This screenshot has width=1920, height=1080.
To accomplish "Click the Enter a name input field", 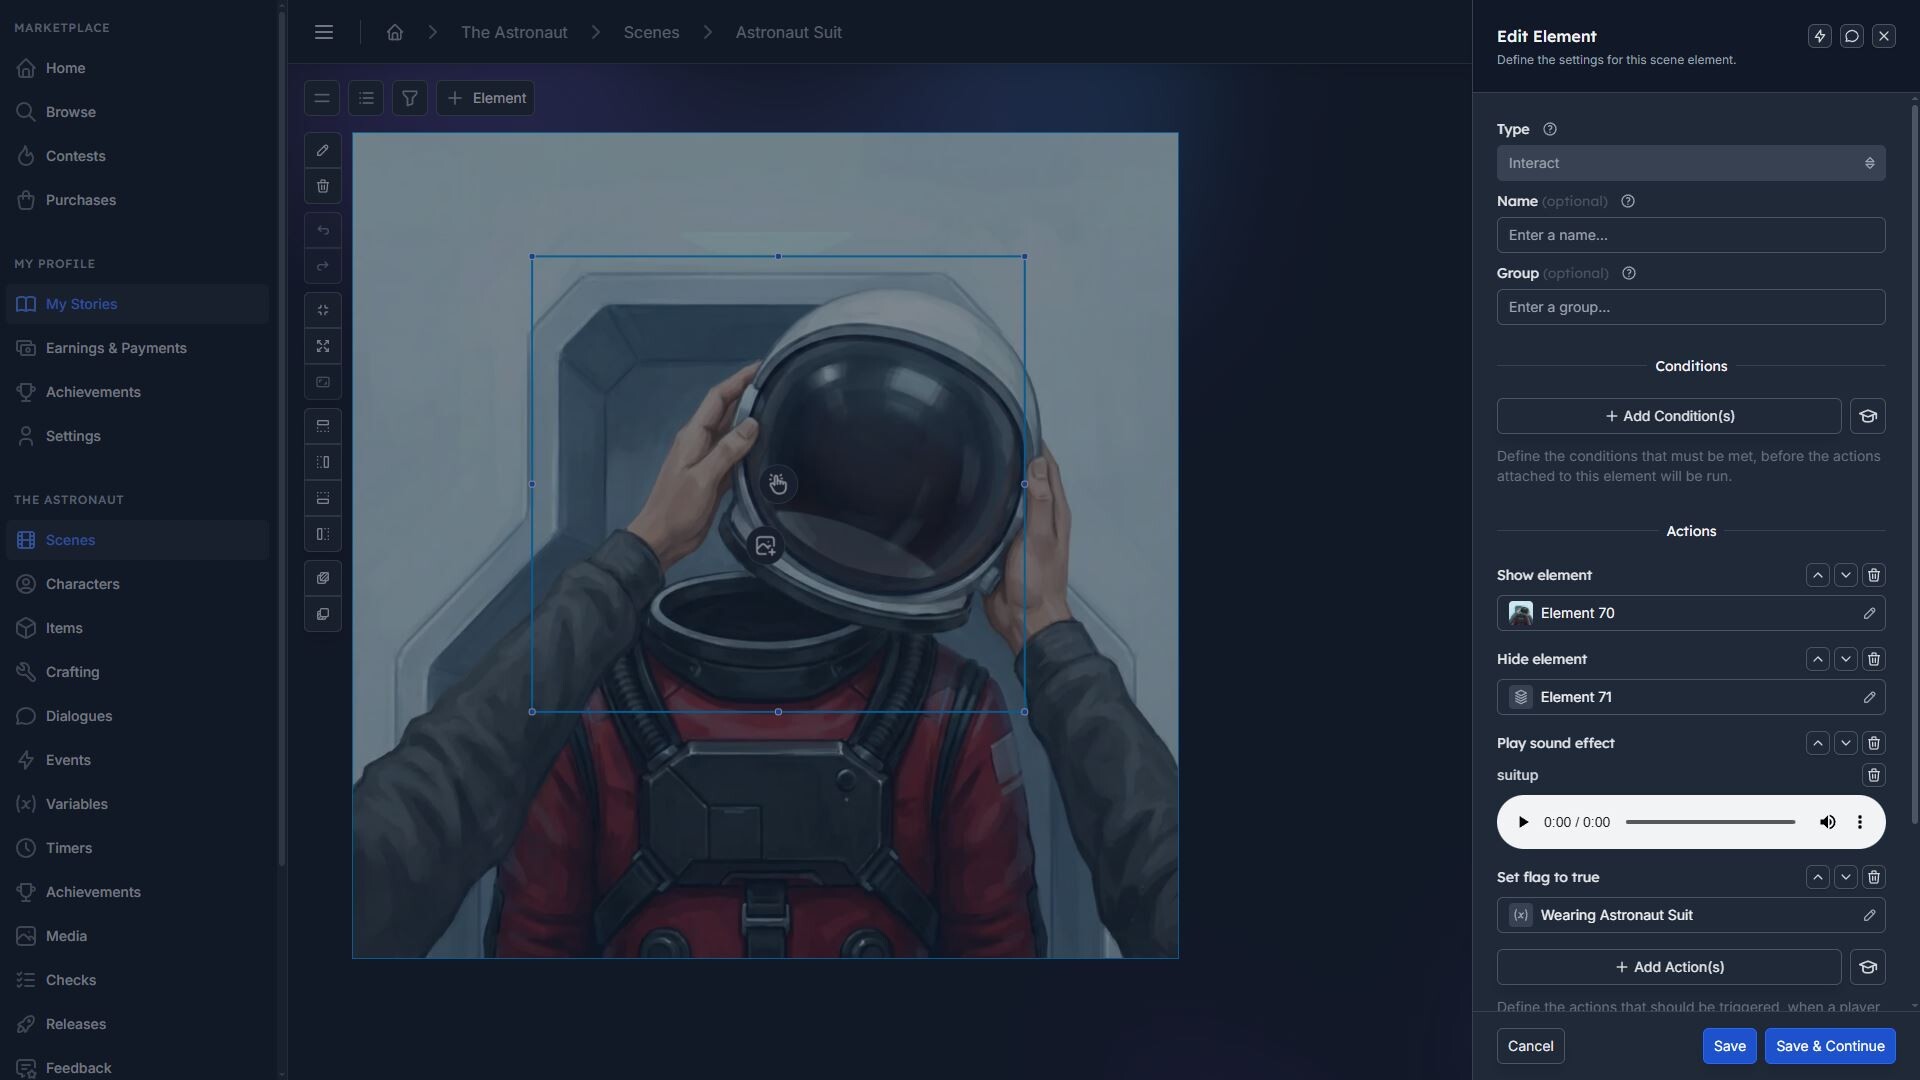I will 1690,234.
